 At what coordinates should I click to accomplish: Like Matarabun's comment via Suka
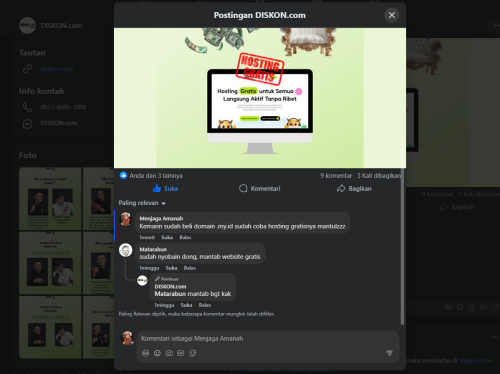(171, 268)
